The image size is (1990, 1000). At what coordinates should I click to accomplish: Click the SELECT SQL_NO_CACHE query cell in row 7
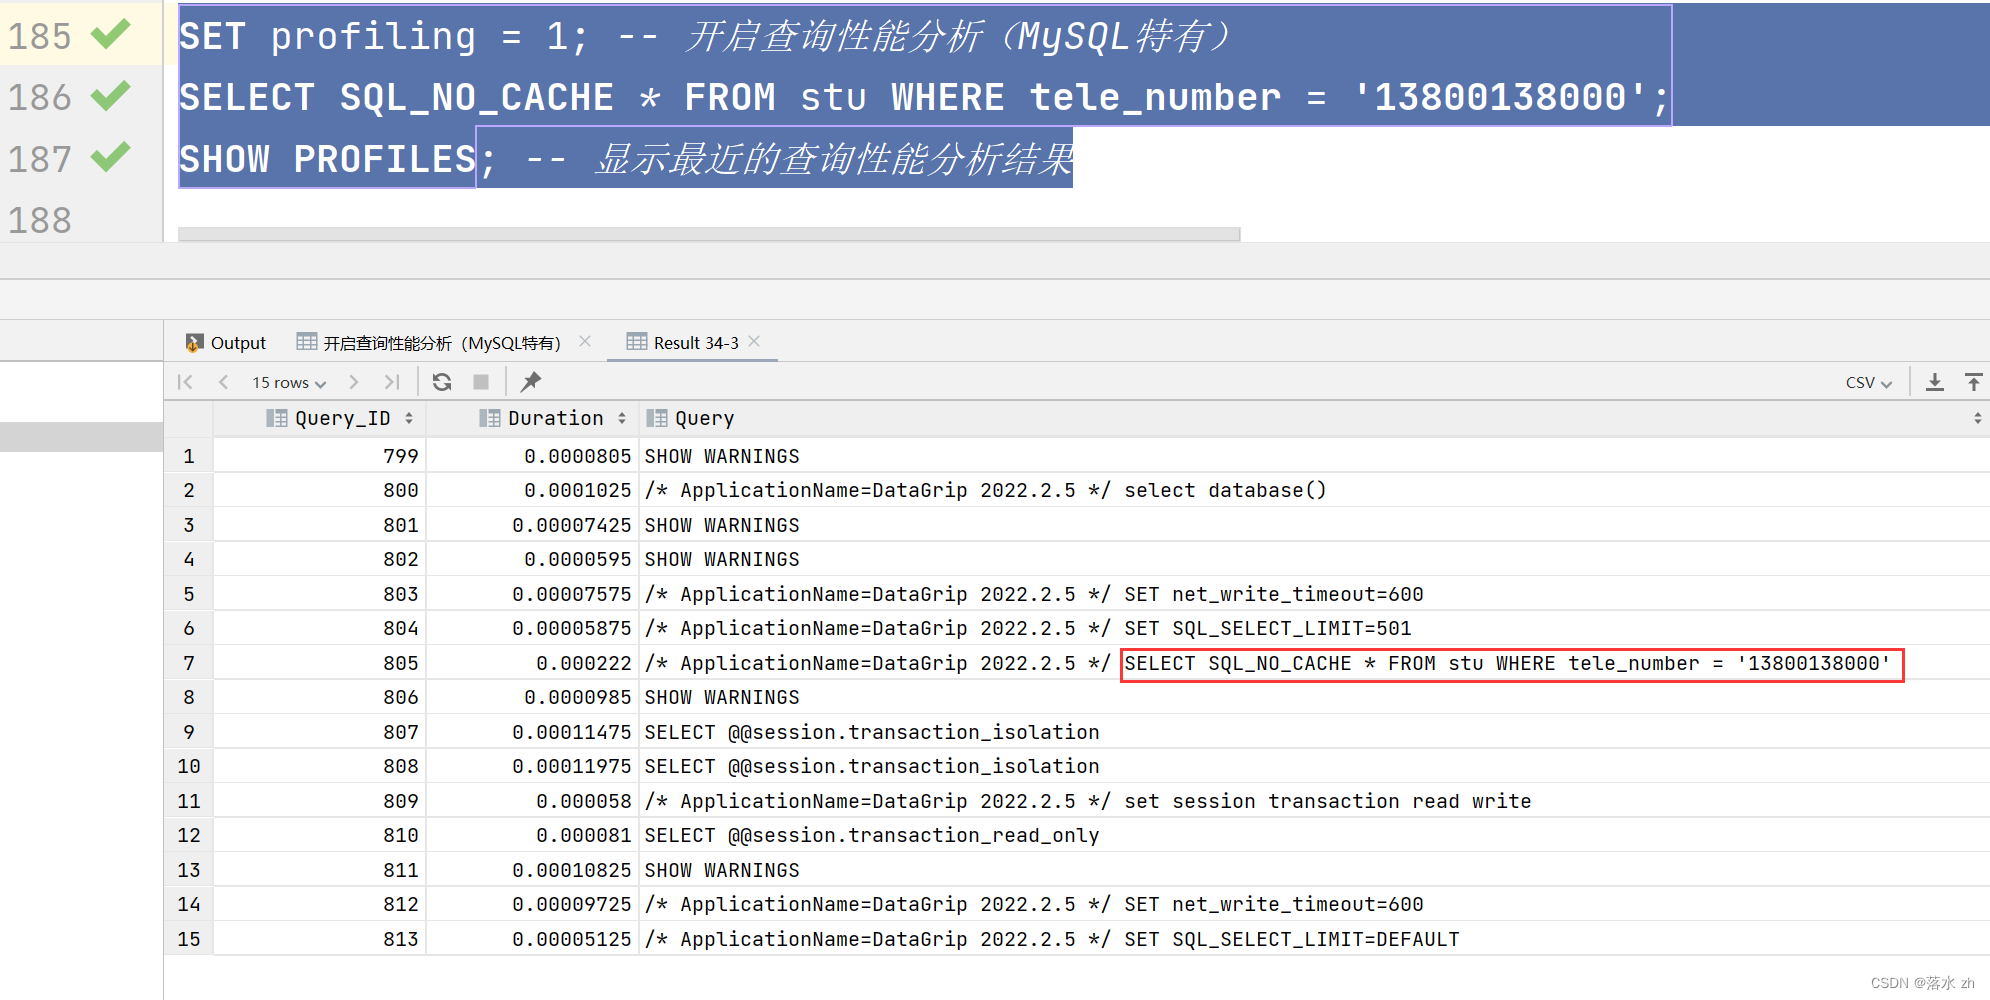(x=1314, y=663)
